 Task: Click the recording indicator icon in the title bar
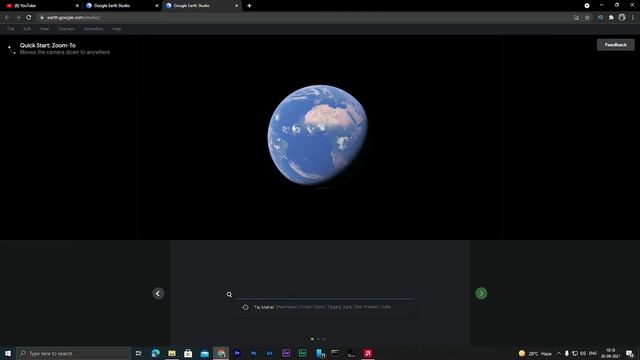(587, 6)
